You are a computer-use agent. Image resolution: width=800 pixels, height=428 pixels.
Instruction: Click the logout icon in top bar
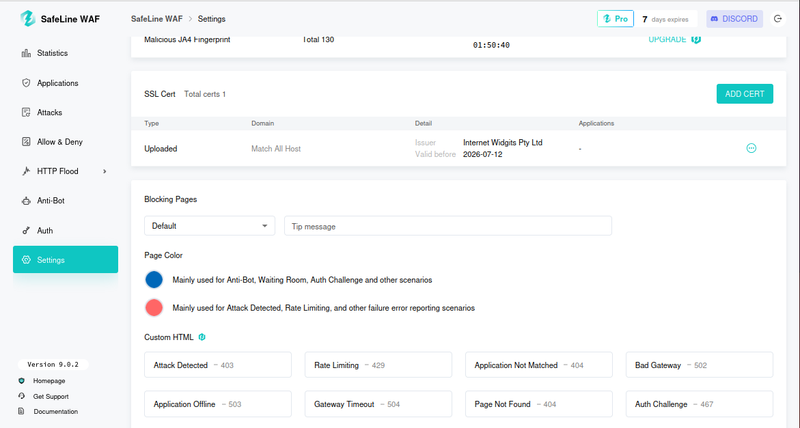tap(778, 19)
